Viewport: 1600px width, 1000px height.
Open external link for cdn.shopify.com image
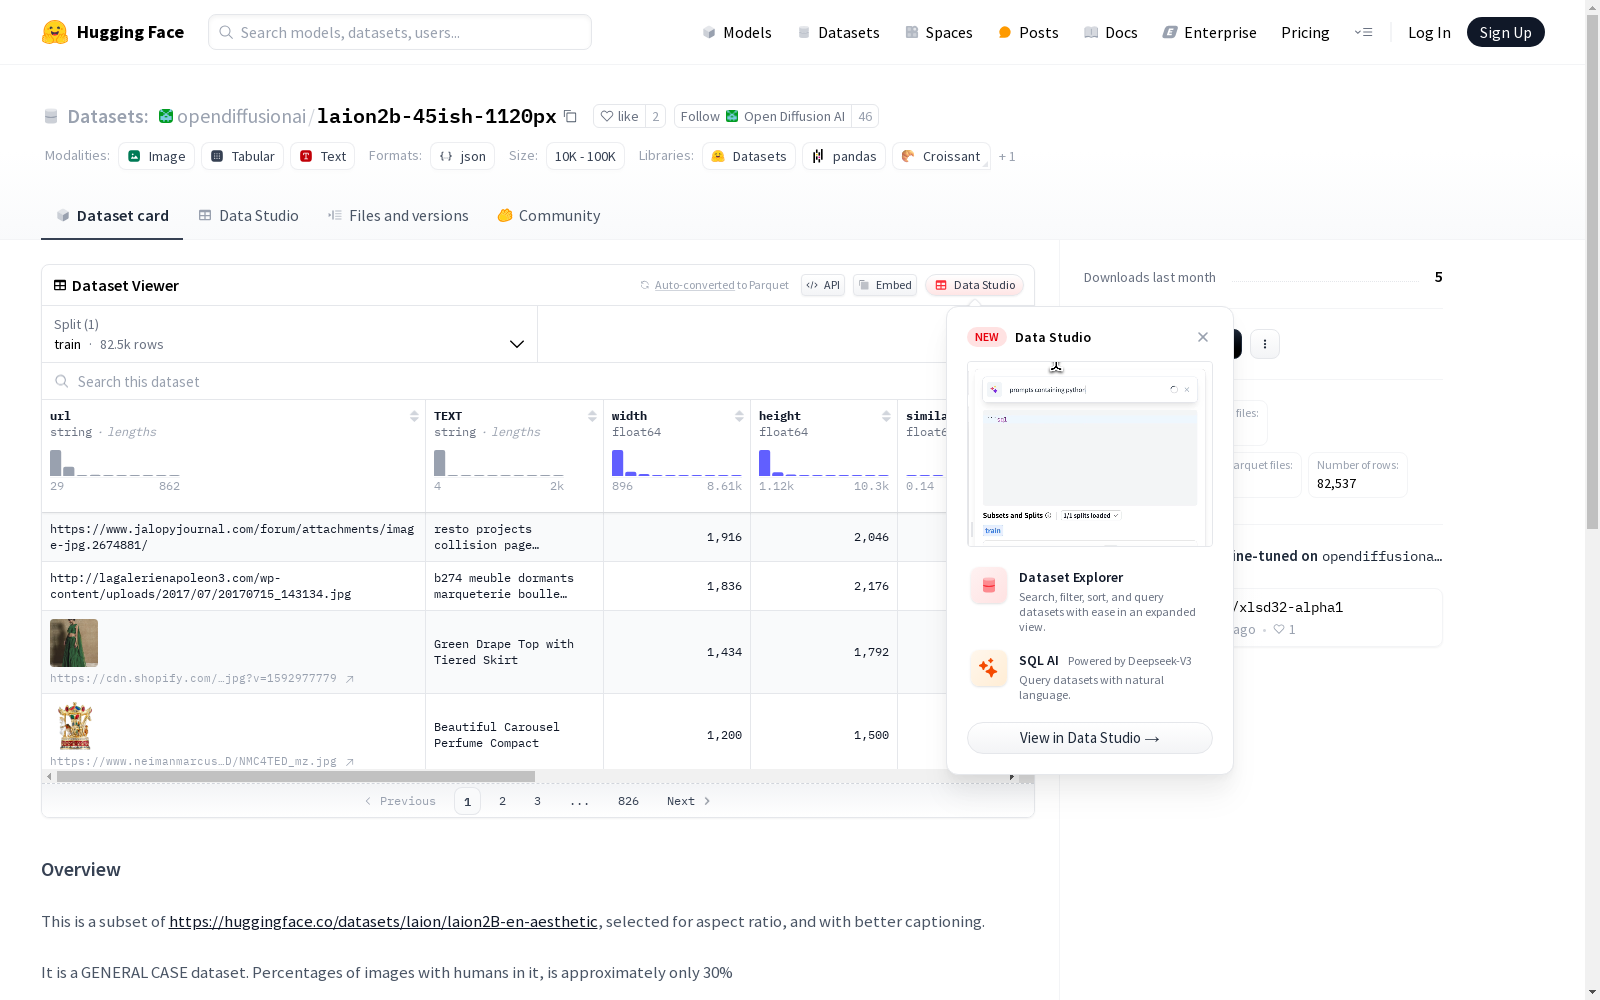350,679
